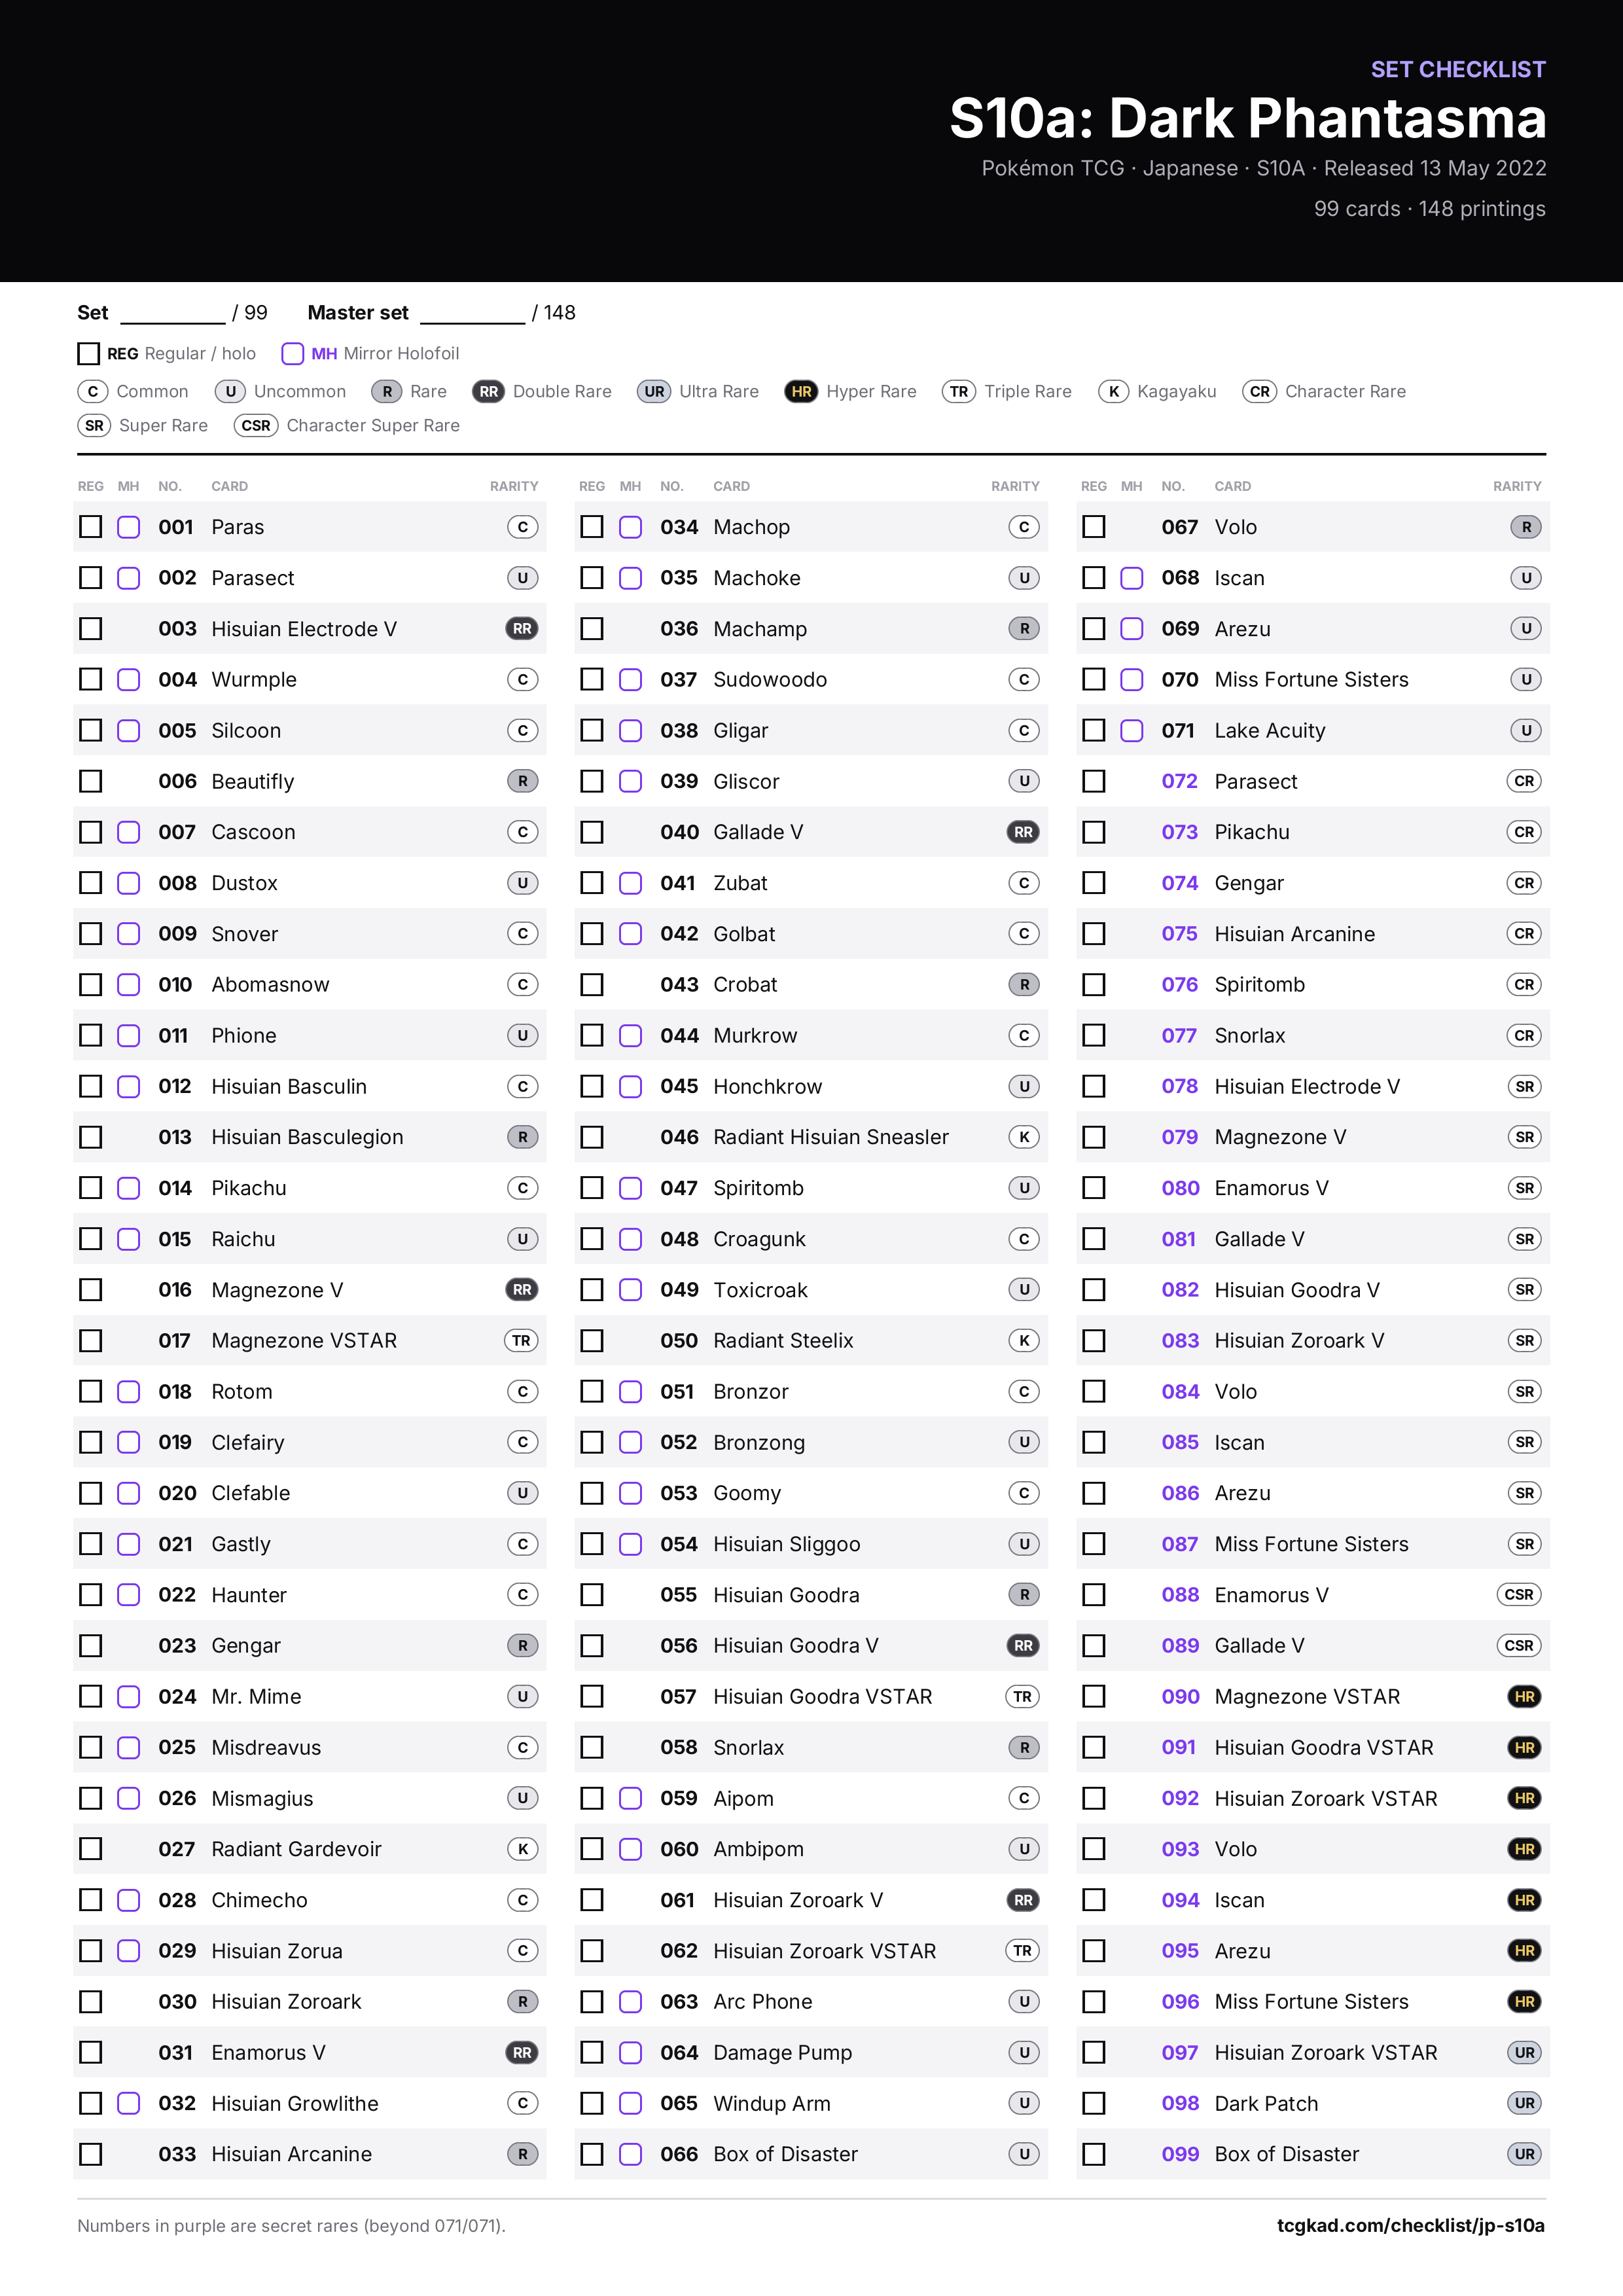Click the TR rarity badge beside Magnezone VSTAR 017

(x=522, y=1341)
